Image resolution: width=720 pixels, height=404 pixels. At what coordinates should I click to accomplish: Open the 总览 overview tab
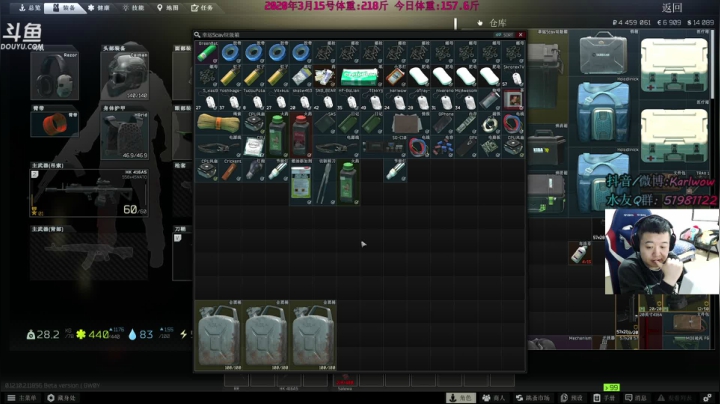click(x=30, y=8)
